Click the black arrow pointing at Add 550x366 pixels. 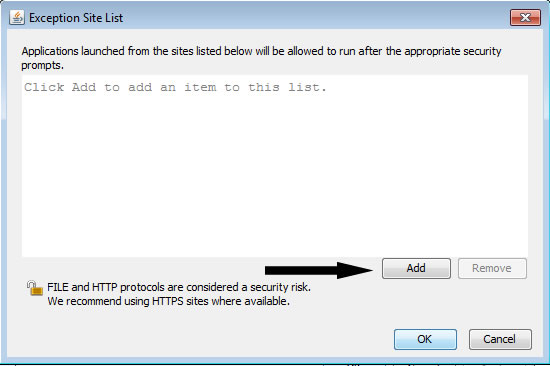[x=319, y=270]
